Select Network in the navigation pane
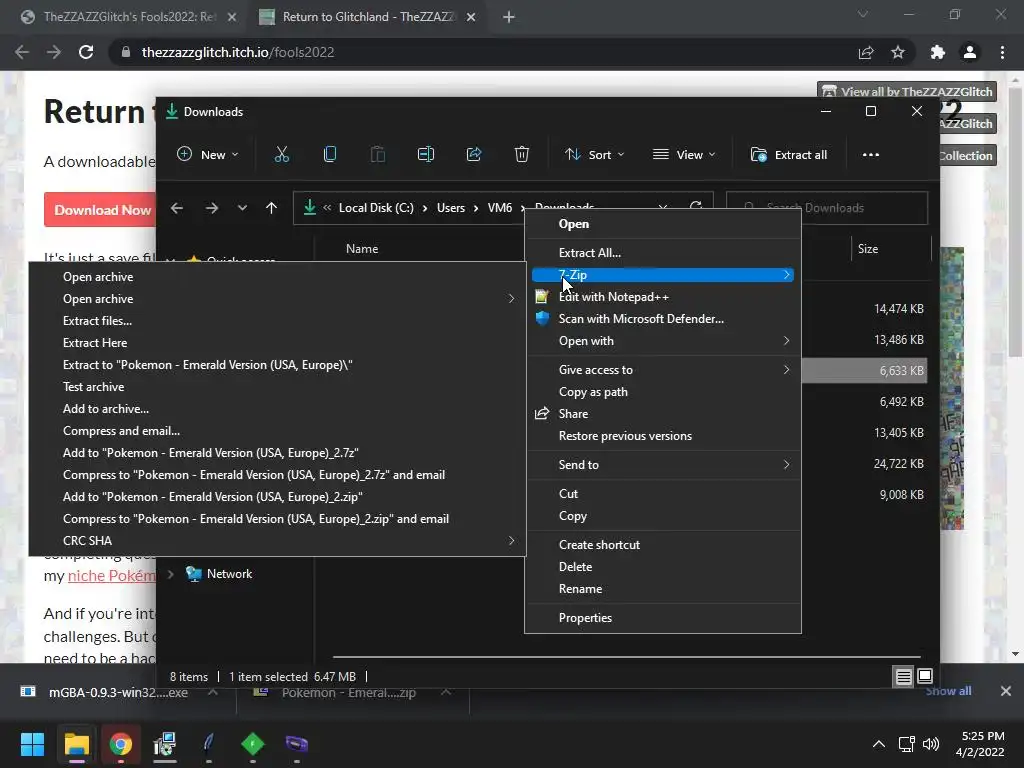The image size is (1024, 768). click(229, 574)
